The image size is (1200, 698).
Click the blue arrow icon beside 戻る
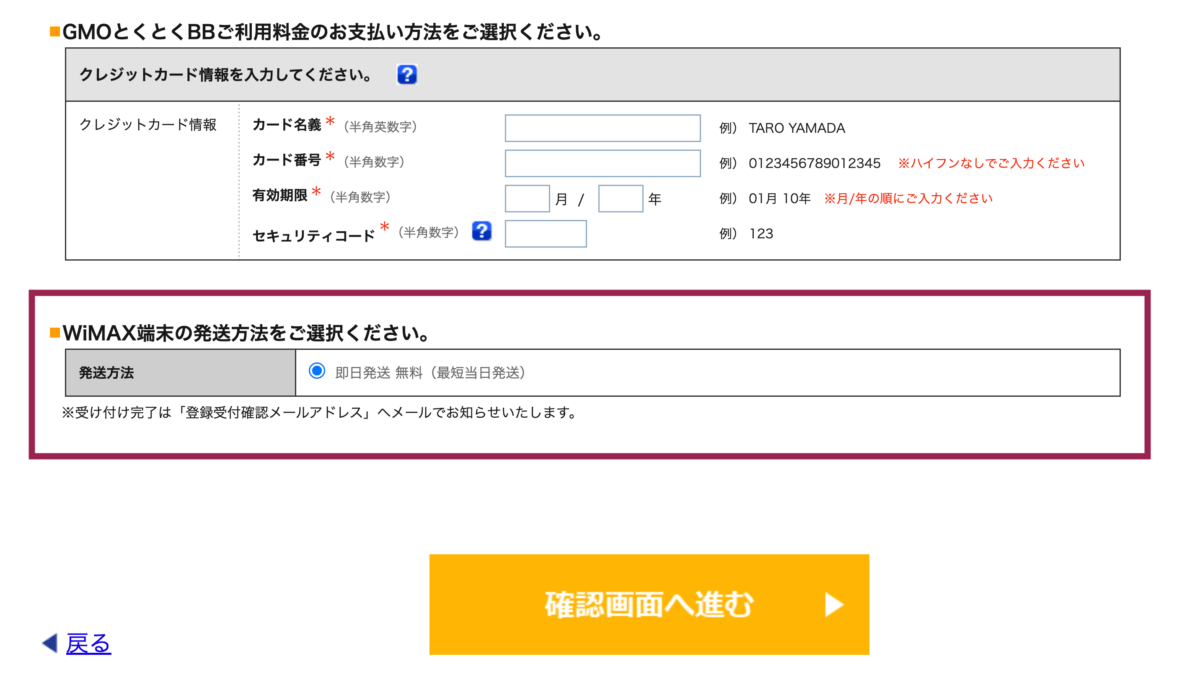[48, 644]
